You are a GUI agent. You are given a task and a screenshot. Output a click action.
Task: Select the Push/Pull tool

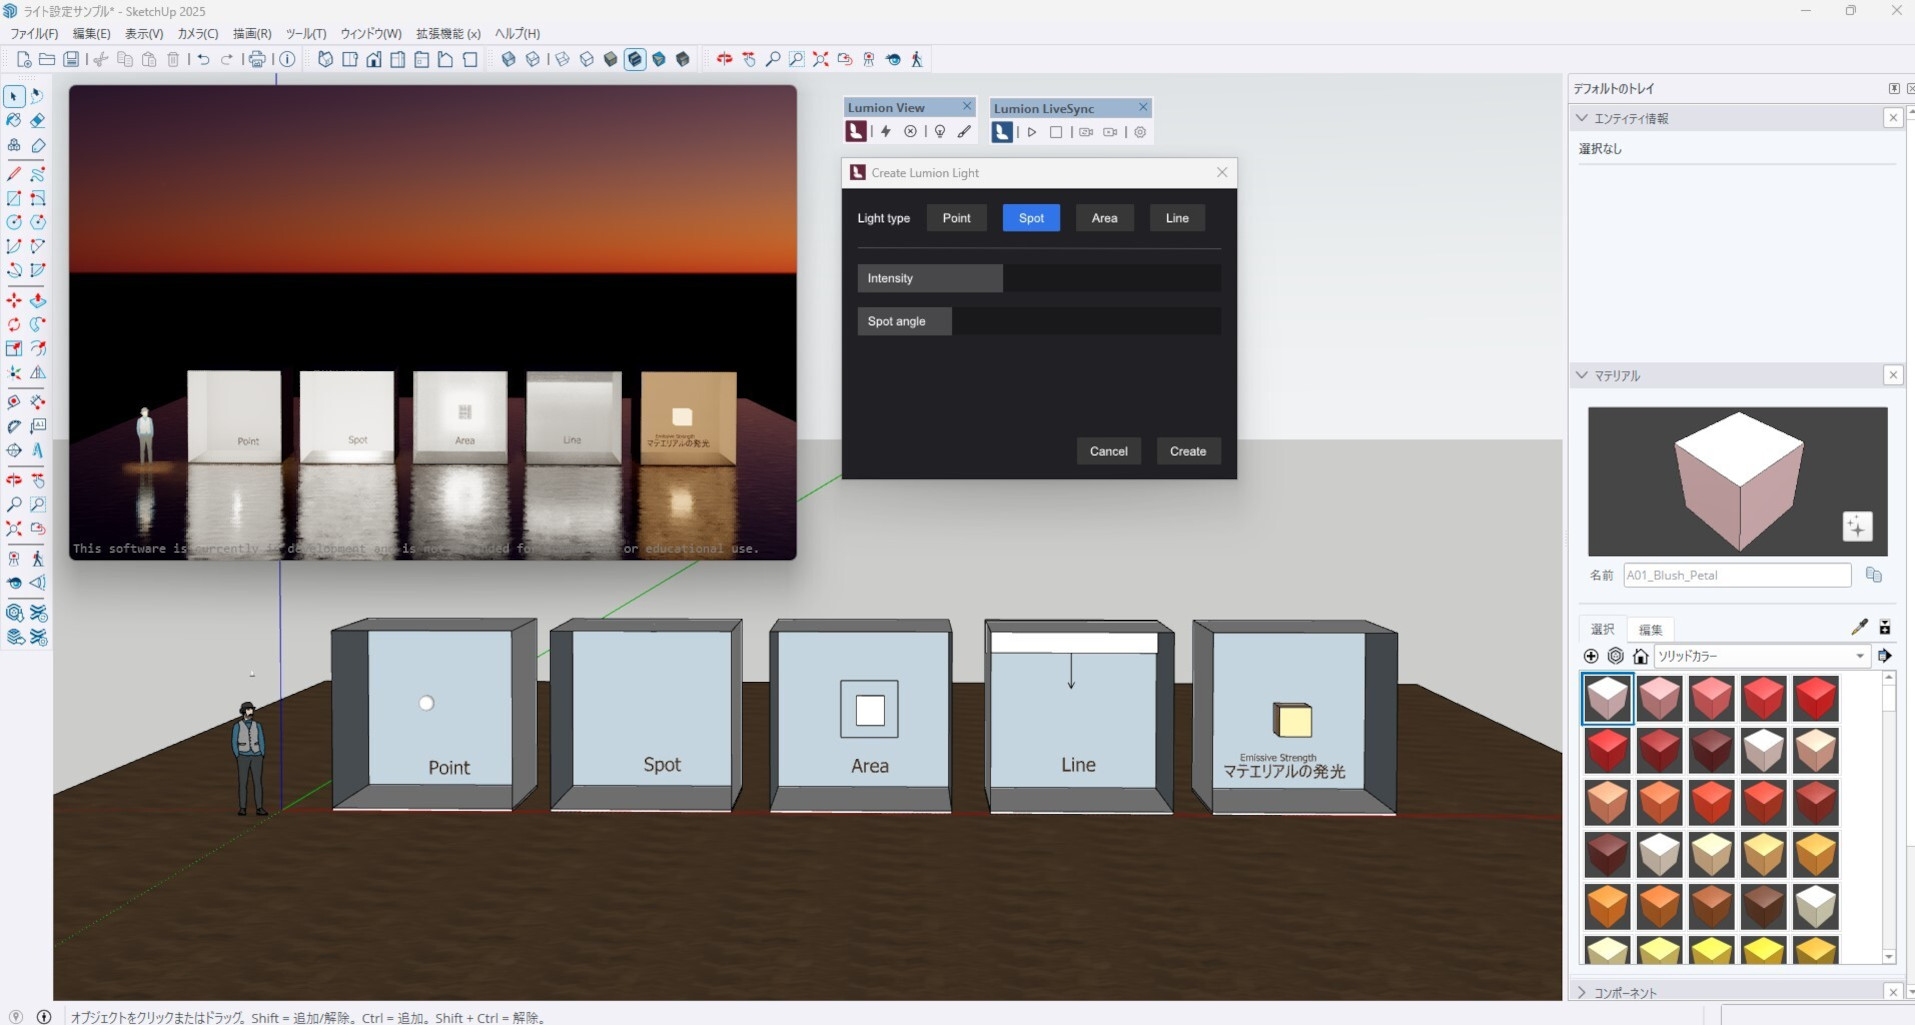click(38, 300)
